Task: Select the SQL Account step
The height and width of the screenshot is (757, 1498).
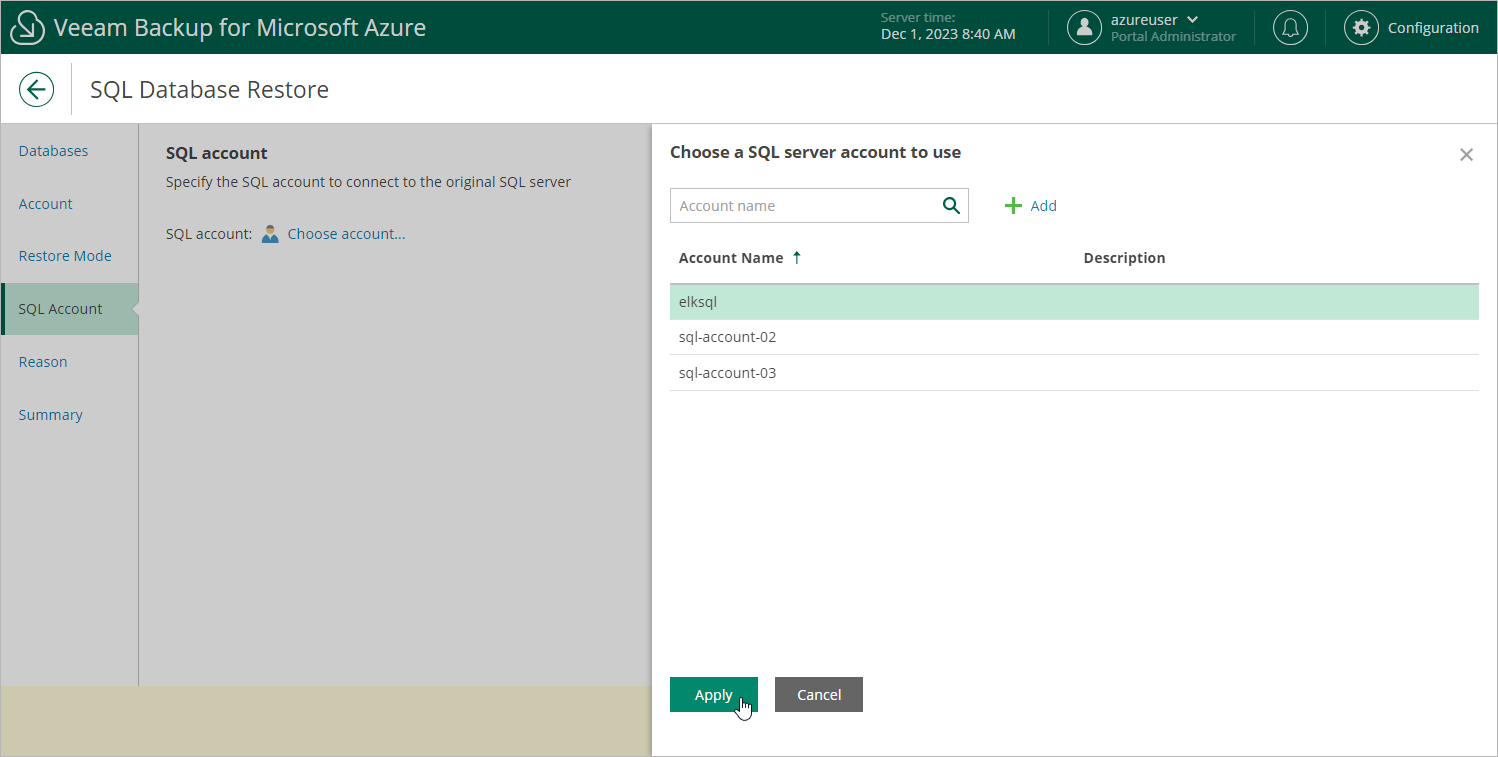Action: [x=69, y=309]
